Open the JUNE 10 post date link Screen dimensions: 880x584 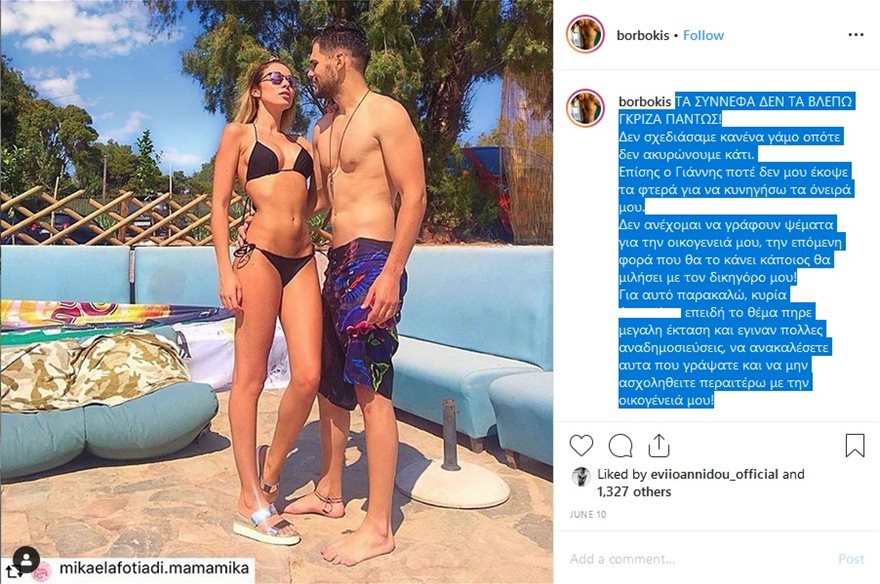pos(588,514)
